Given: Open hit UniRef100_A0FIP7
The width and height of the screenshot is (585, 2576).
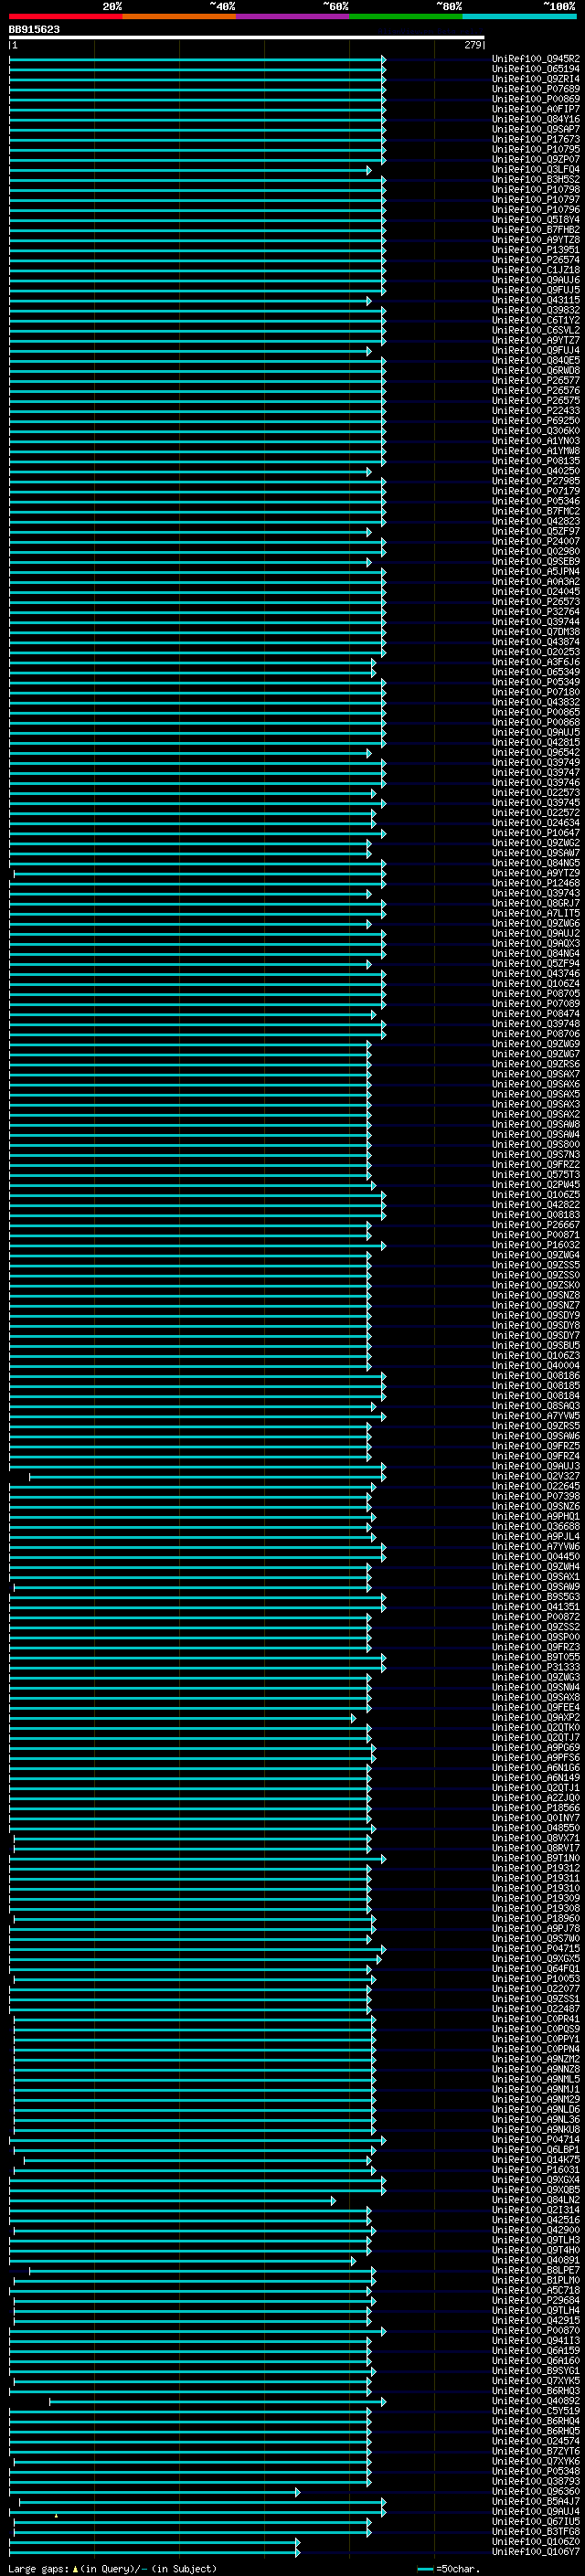Looking at the screenshot, I should click(536, 109).
